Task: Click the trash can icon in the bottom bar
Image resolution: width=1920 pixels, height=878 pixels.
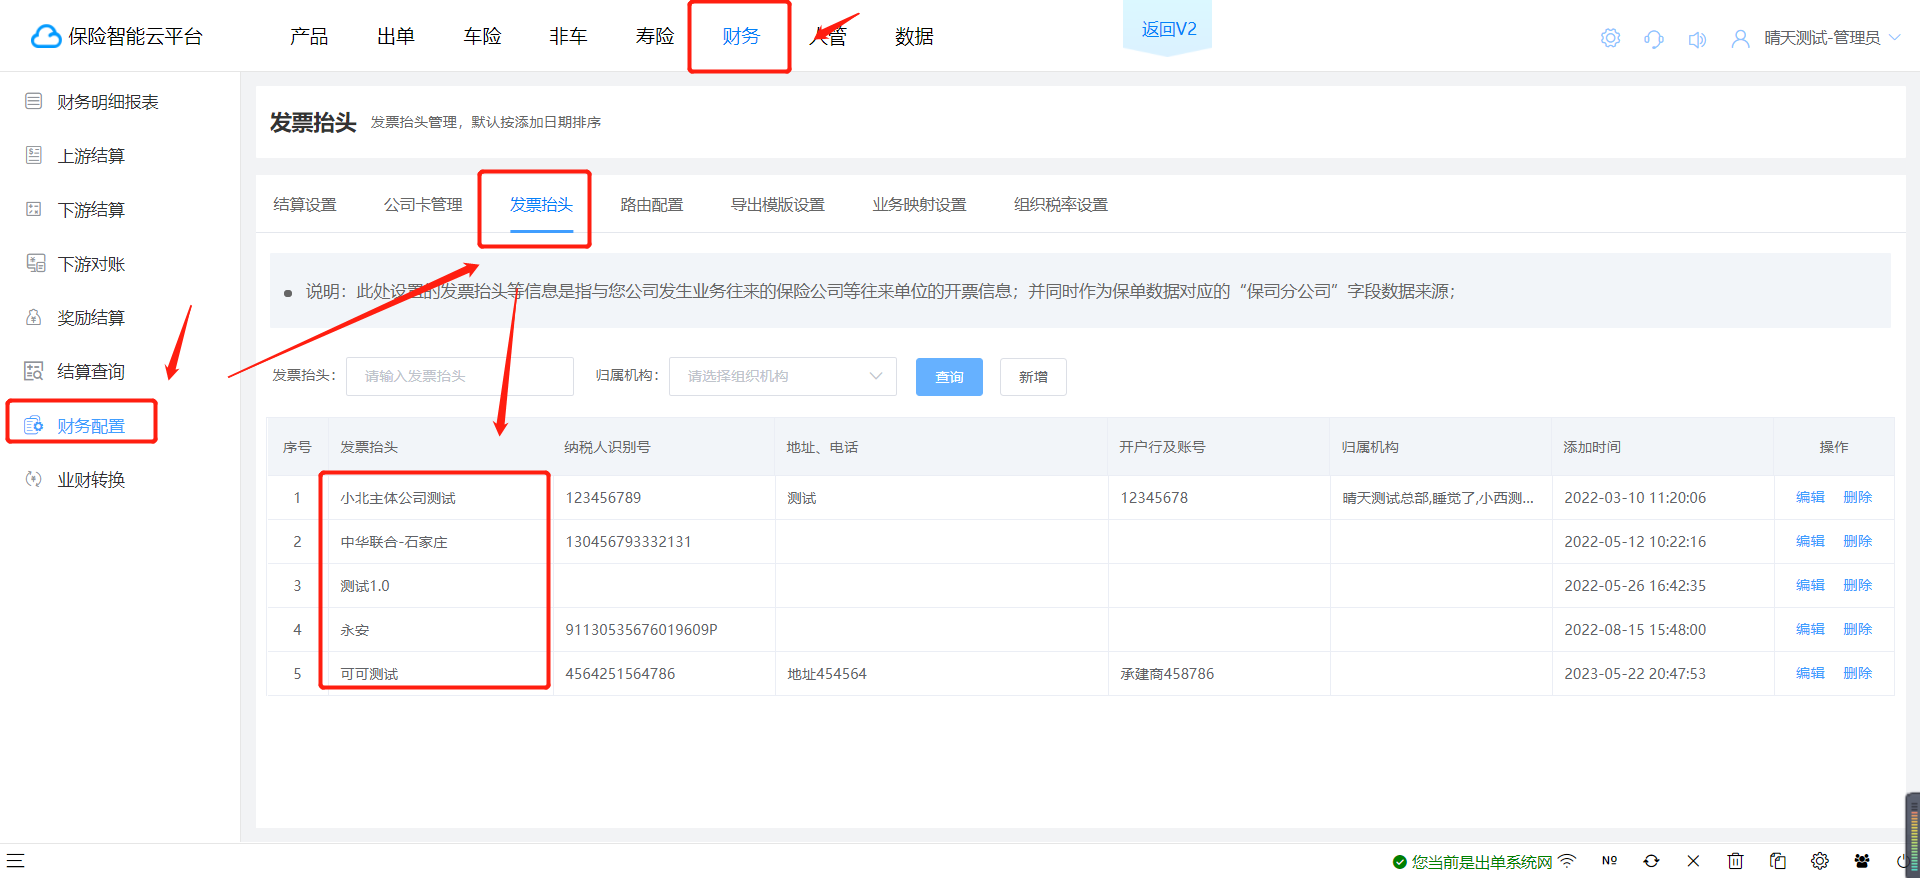Action: click(x=1735, y=860)
